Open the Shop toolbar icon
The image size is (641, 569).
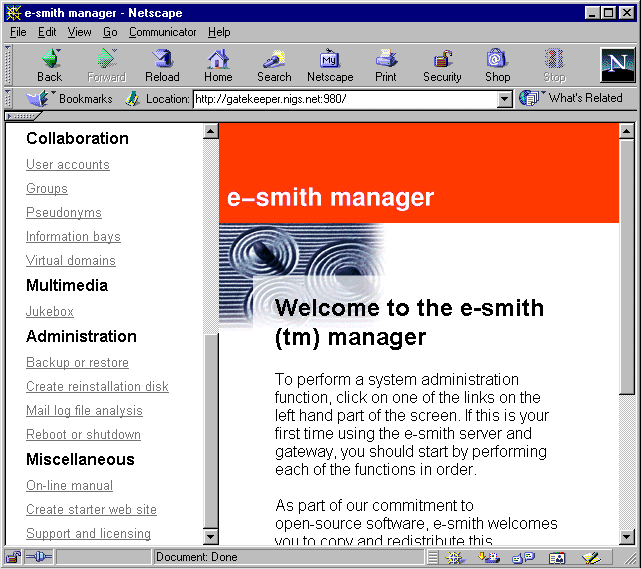point(497,58)
